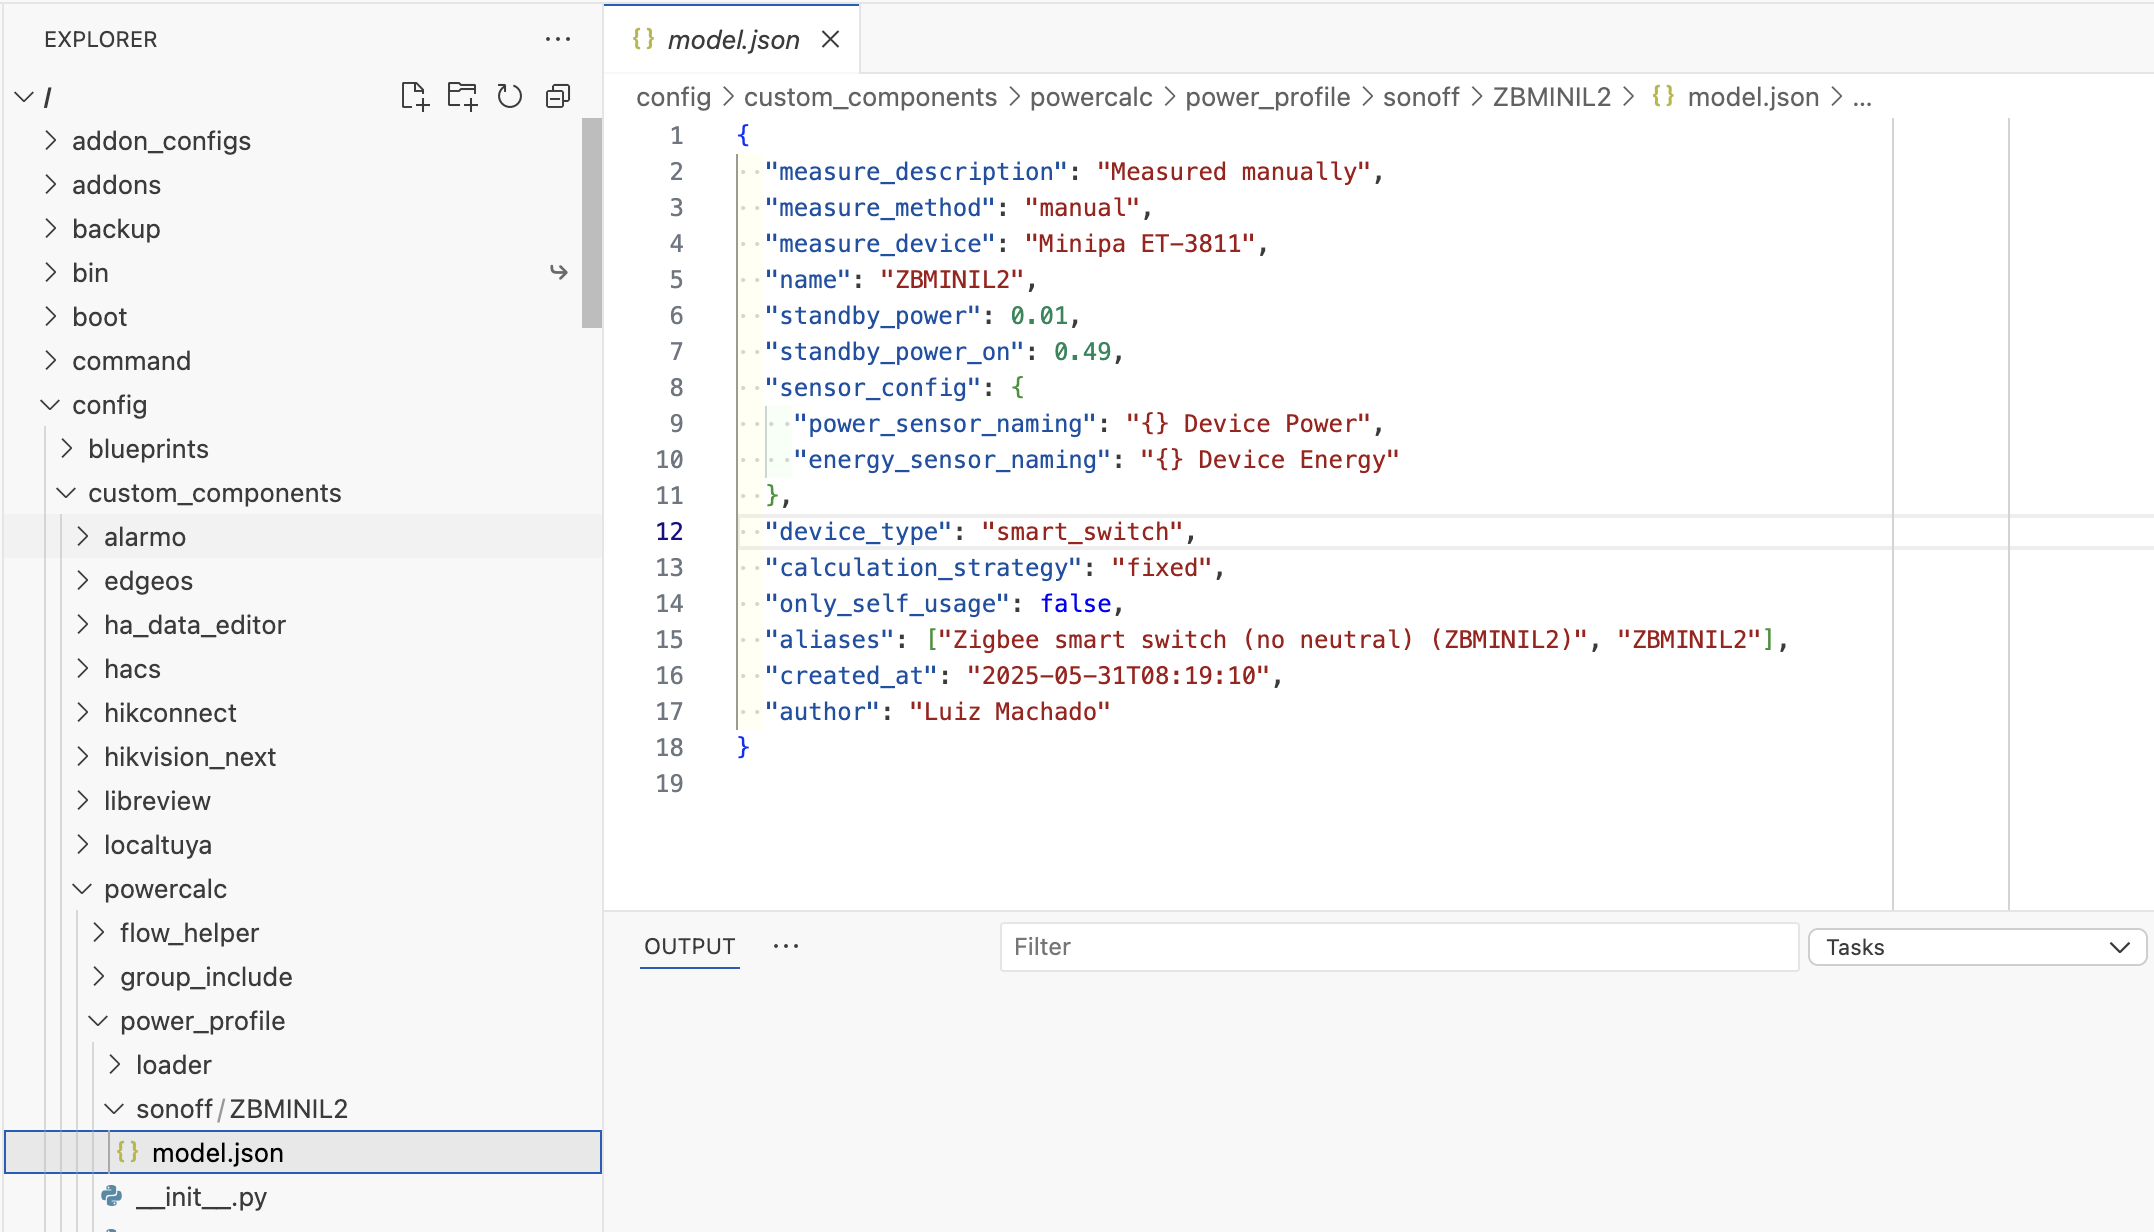
Task: Click the powercalc breadcrumb segment
Action: coord(1090,97)
